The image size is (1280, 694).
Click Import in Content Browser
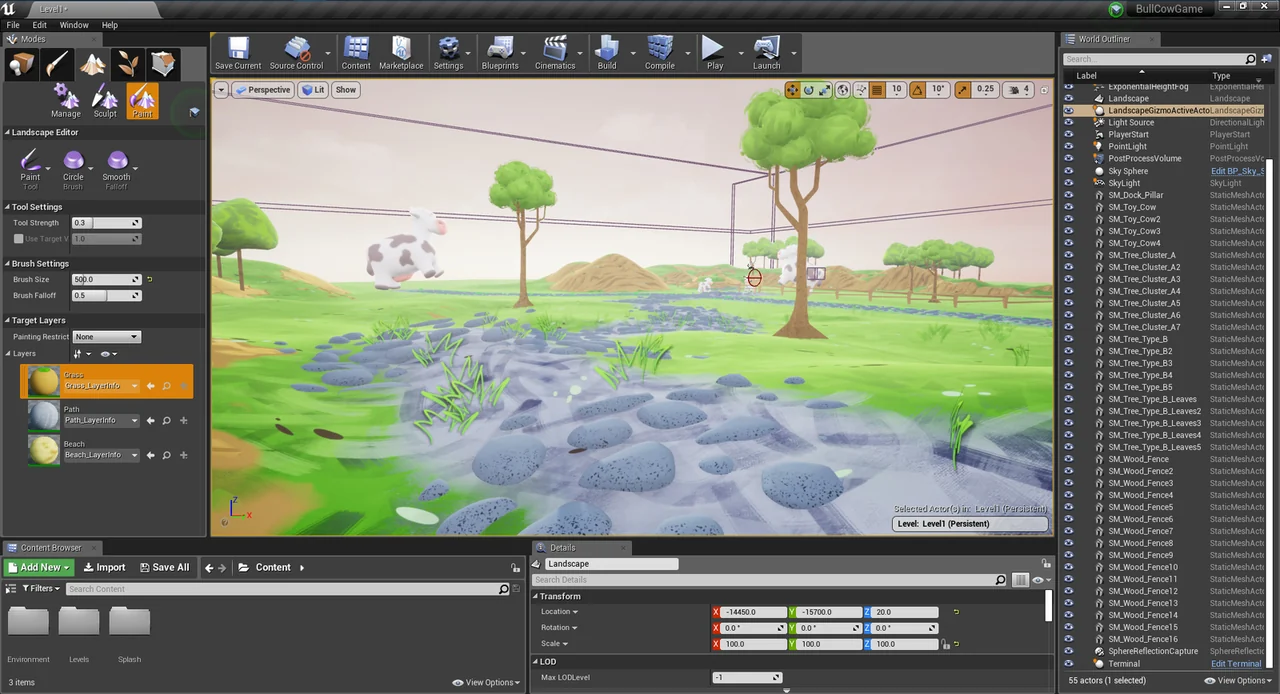point(104,567)
